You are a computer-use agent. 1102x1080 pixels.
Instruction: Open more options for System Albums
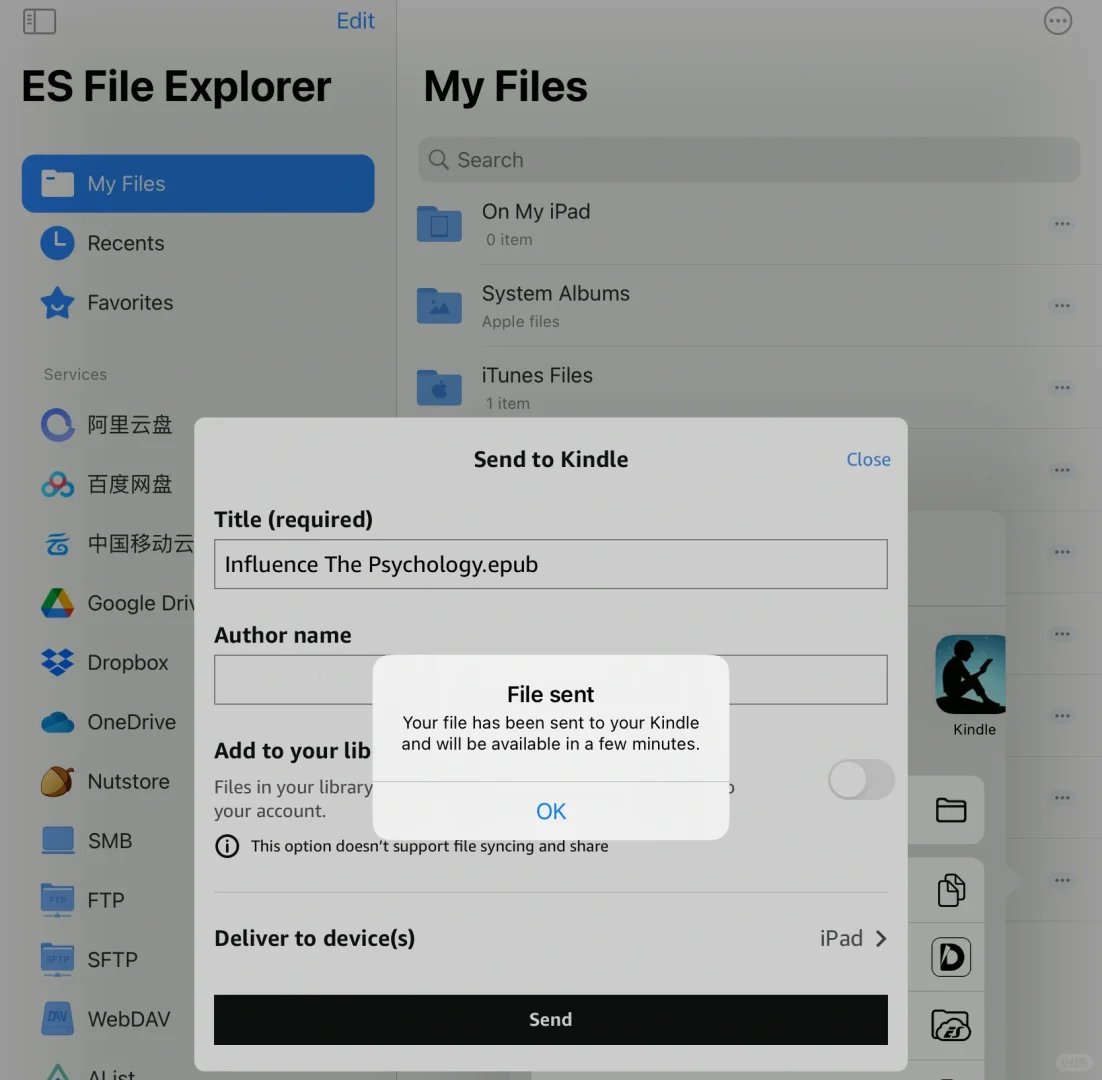tap(1062, 306)
